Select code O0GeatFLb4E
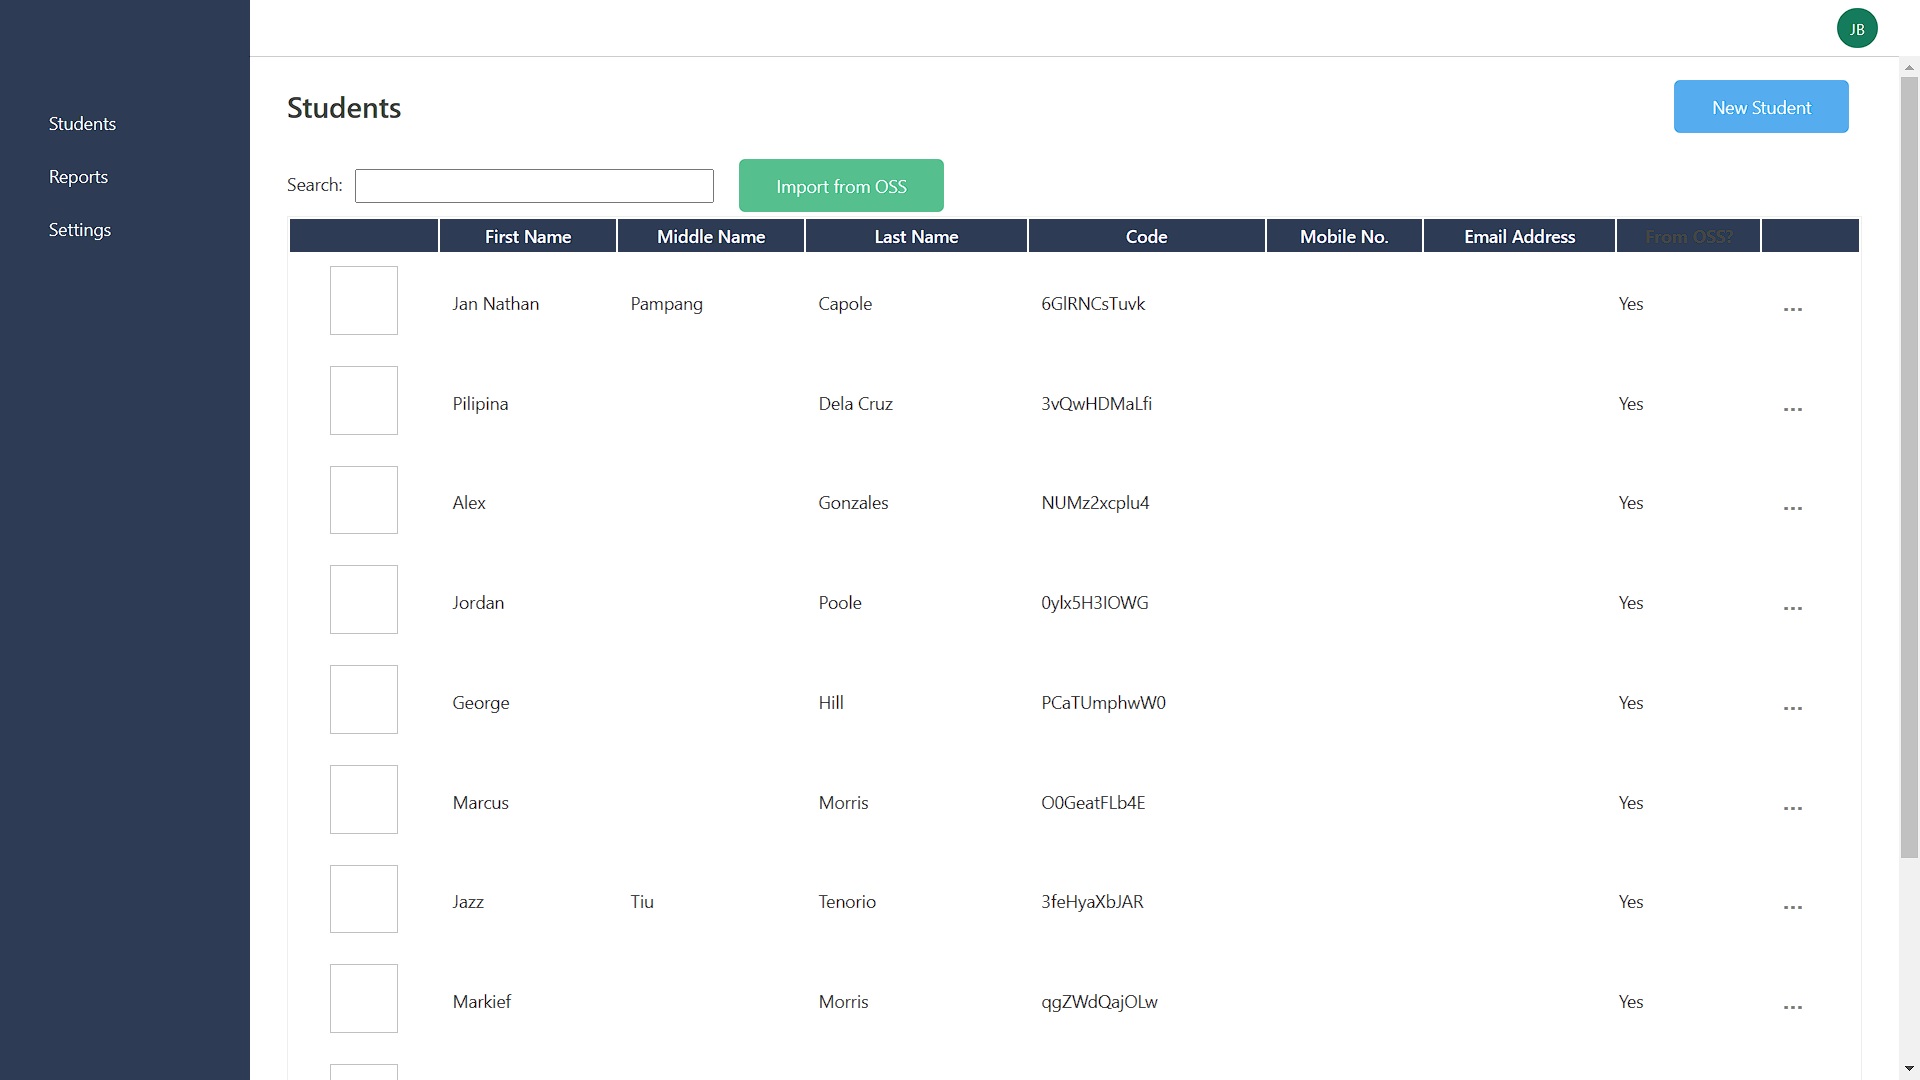Image resolution: width=1920 pixels, height=1080 pixels. pos(1093,803)
